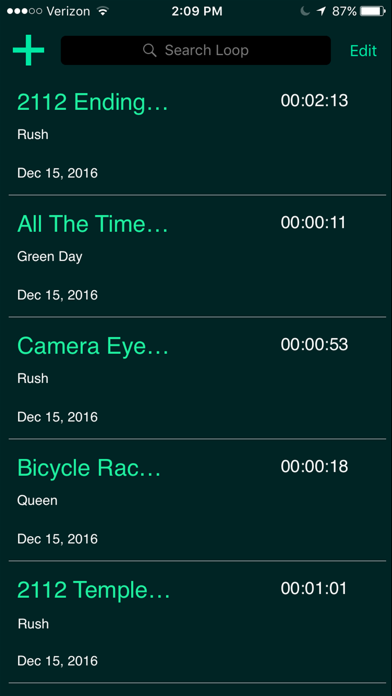Click the 00:00:11 duration on Green Day loop
Viewport: 392px width, 696px height.
(313, 222)
